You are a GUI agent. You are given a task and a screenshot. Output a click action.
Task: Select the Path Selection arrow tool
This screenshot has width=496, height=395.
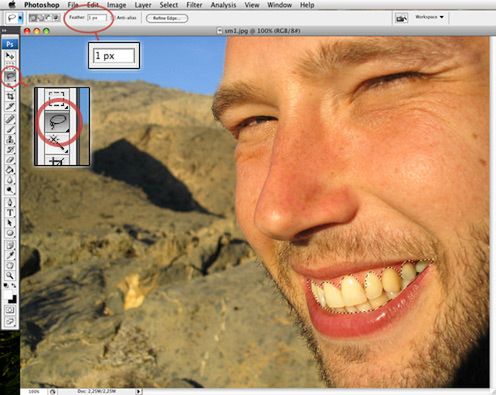point(10,223)
